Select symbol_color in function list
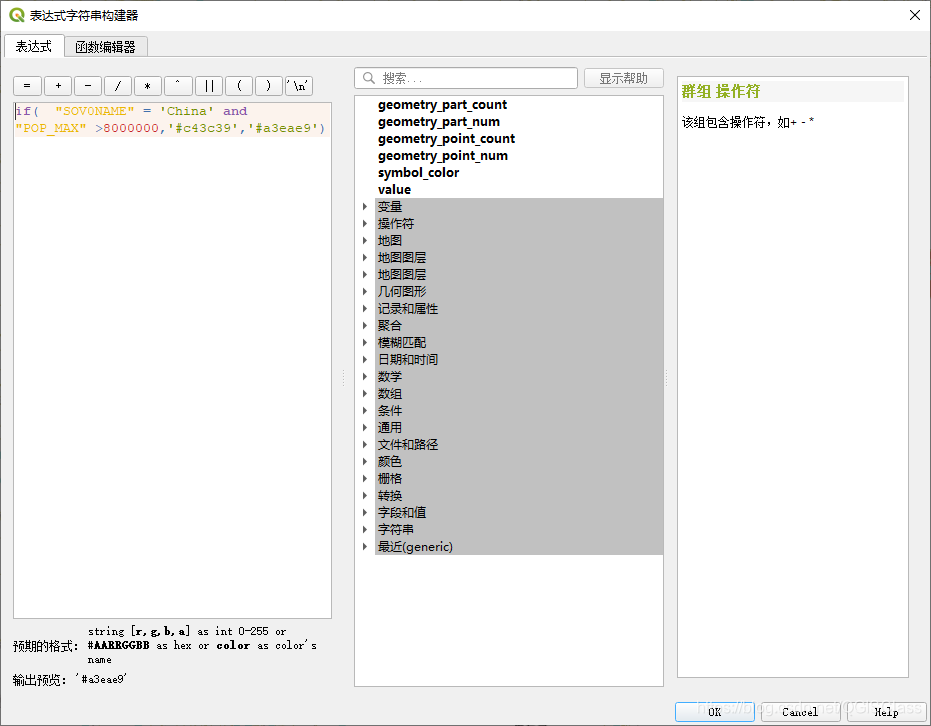Screen dimensions: 931x726 click(x=419, y=173)
